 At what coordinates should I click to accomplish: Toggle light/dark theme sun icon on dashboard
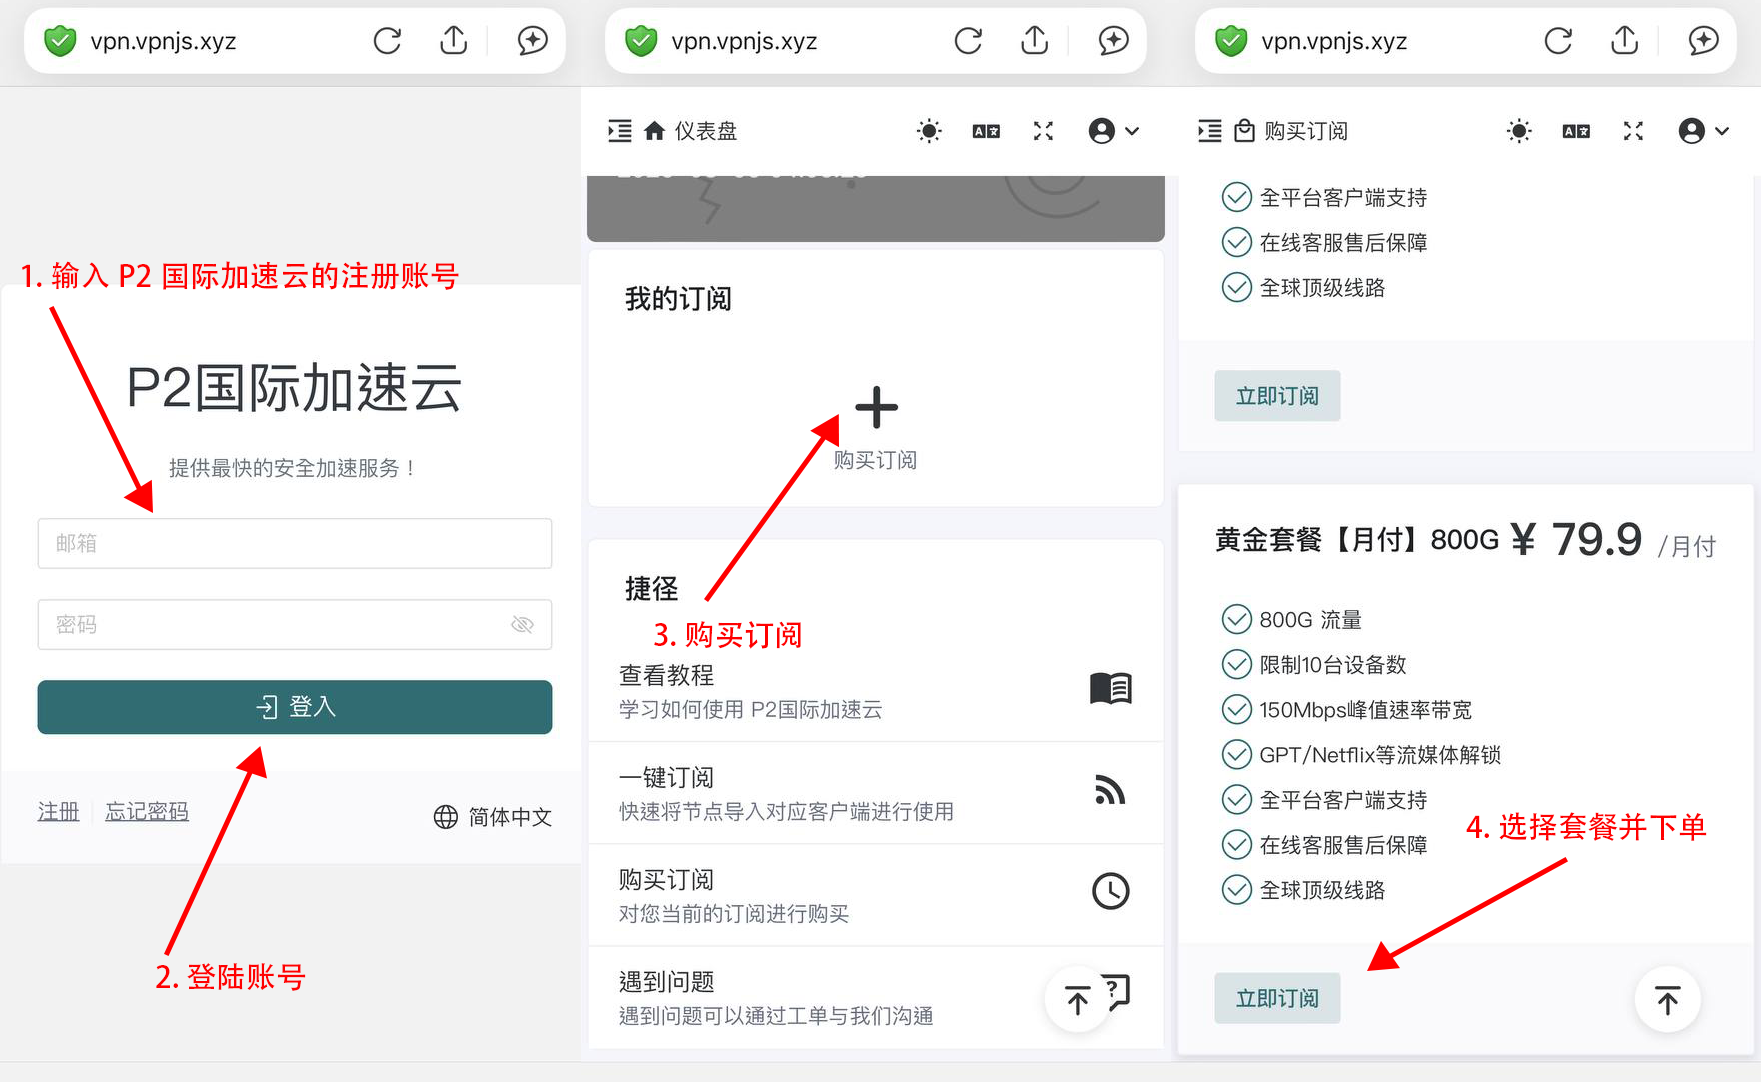pos(929,131)
